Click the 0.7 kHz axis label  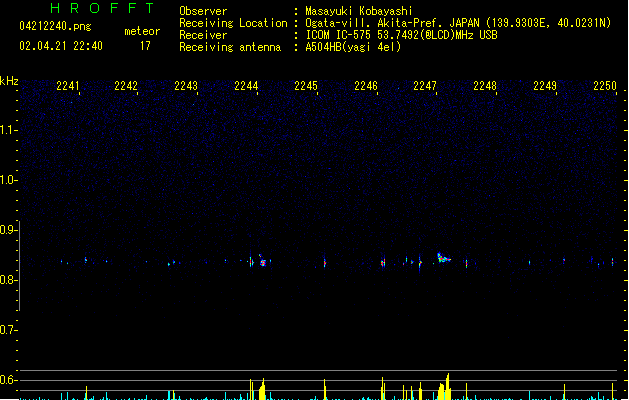point(8,330)
